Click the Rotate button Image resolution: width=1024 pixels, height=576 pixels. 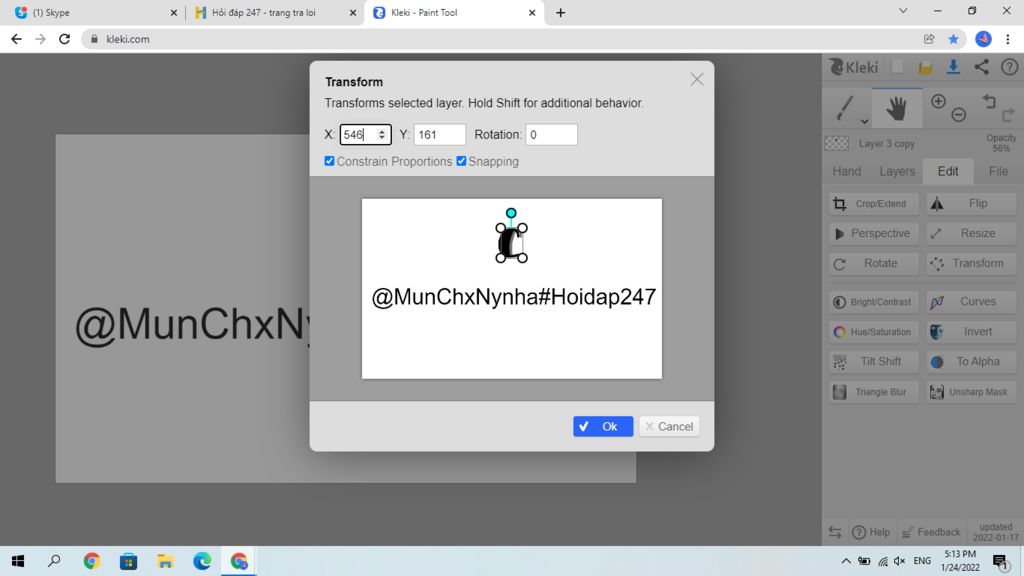[873, 263]
